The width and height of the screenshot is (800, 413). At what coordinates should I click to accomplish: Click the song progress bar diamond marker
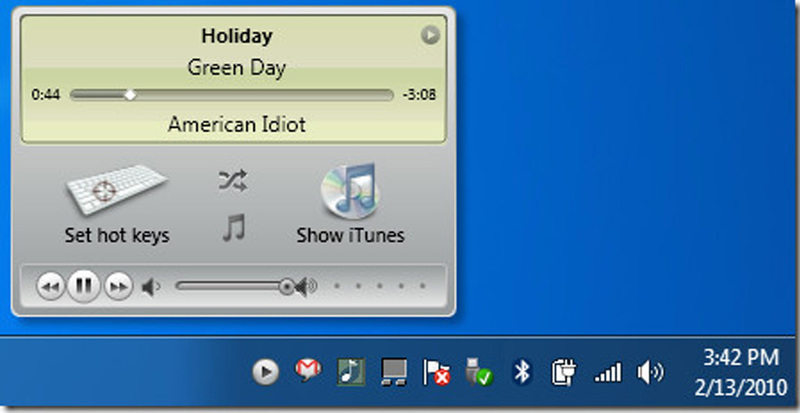[131, 95]
